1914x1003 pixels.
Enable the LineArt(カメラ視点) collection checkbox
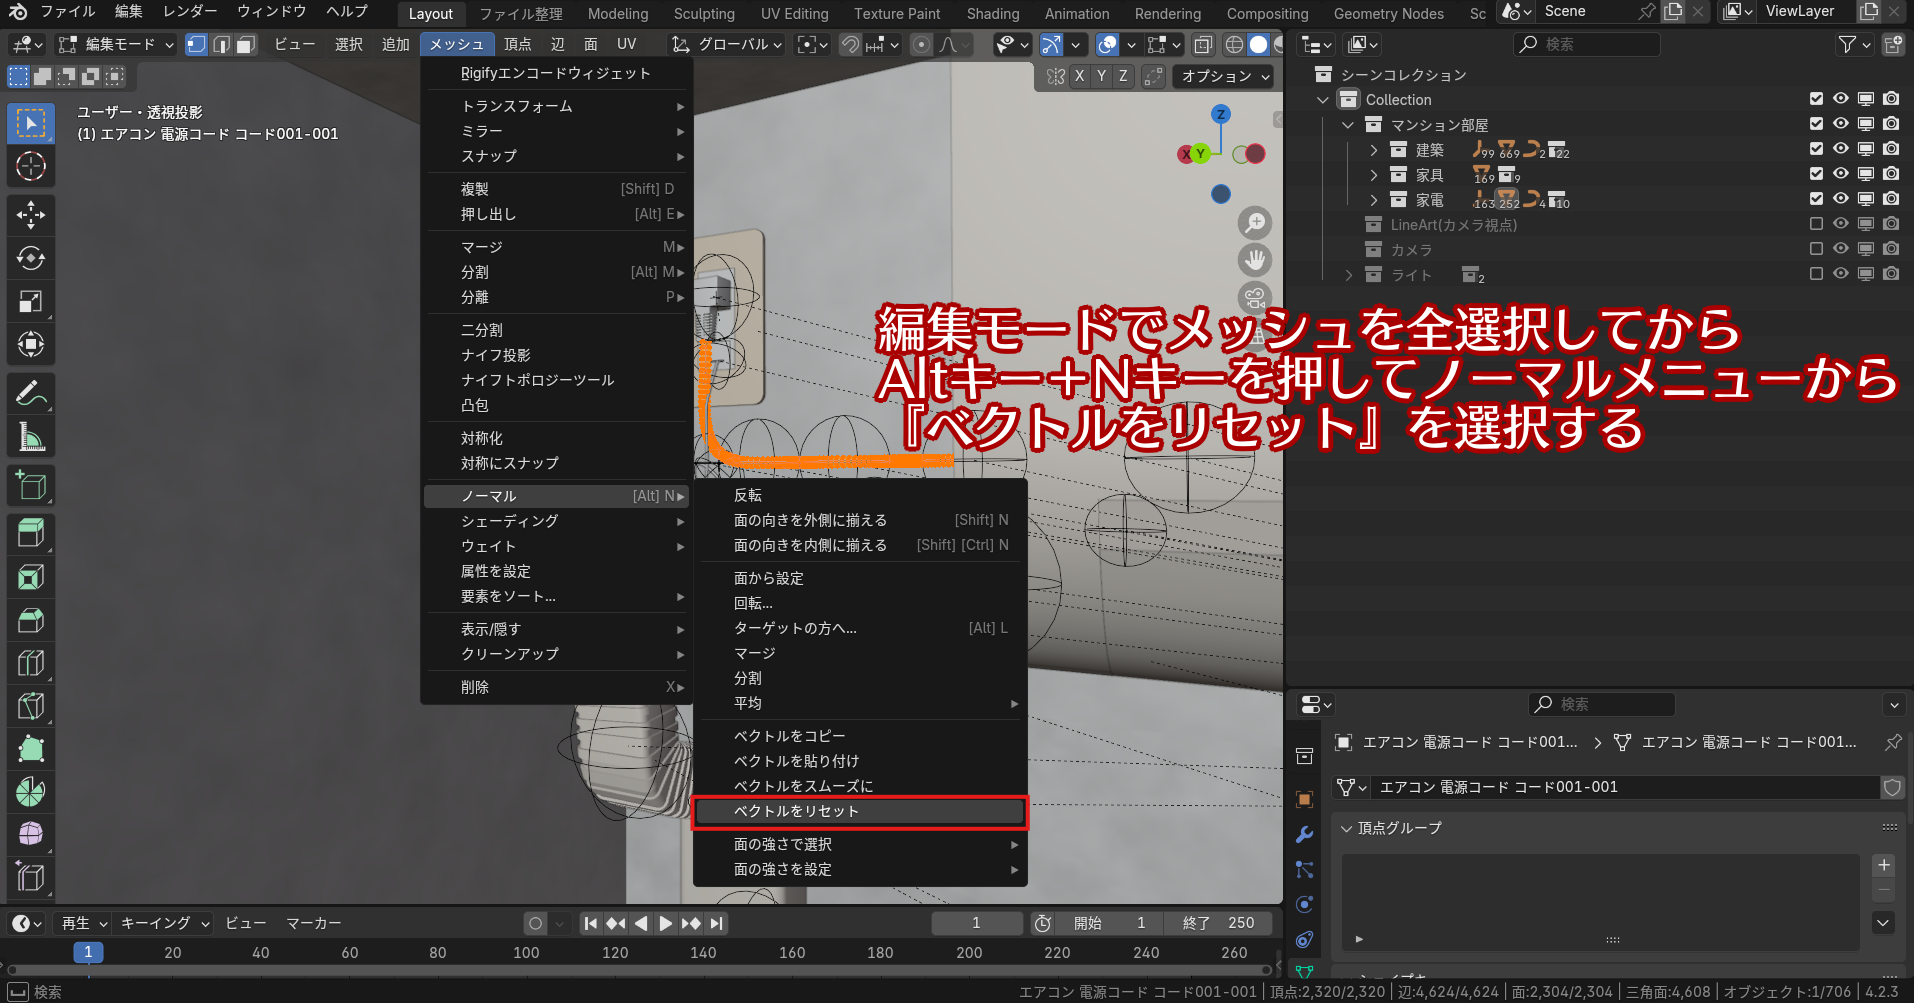pyautogui.click(x=1816, y=224)
